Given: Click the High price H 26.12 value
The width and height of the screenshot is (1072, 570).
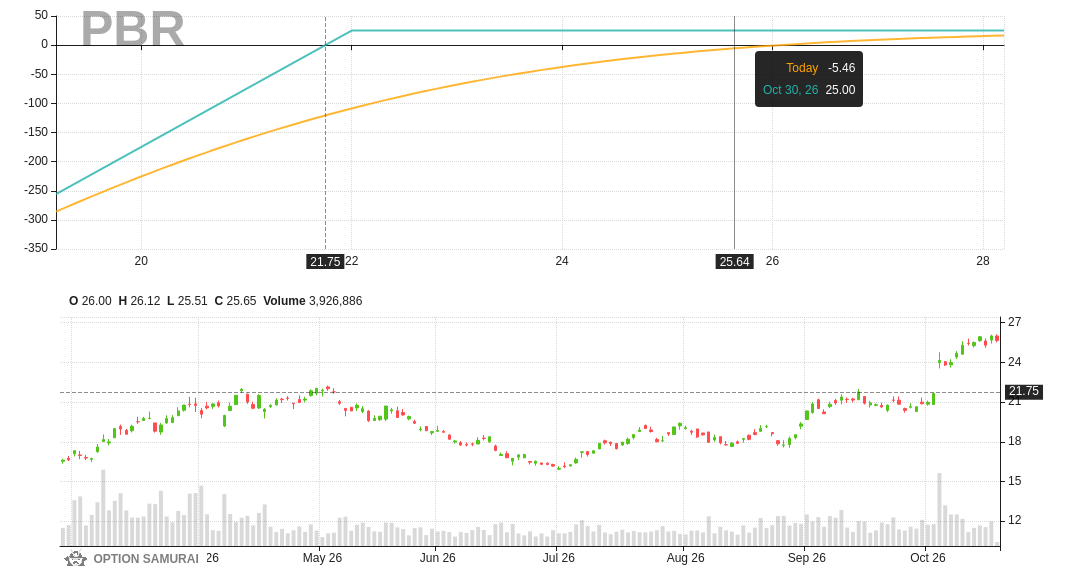Looking at the screenshot, I should (x=139, y=301).
